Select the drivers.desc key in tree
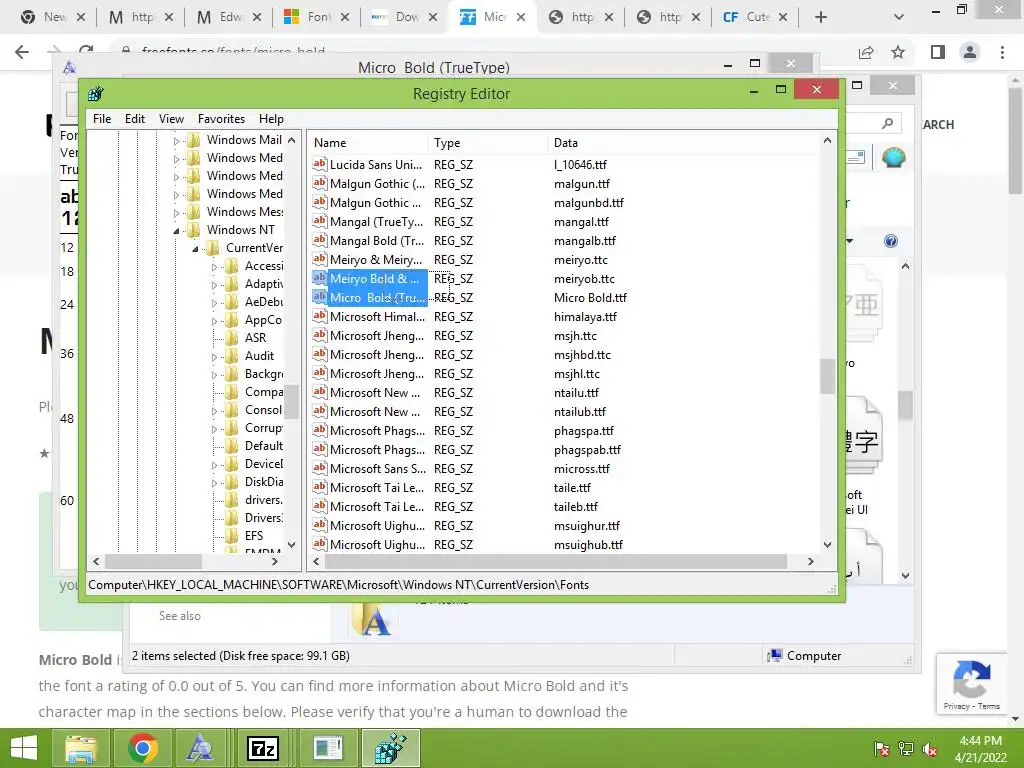This screenshot has width=1024, height=768. [x=263, y=500]
